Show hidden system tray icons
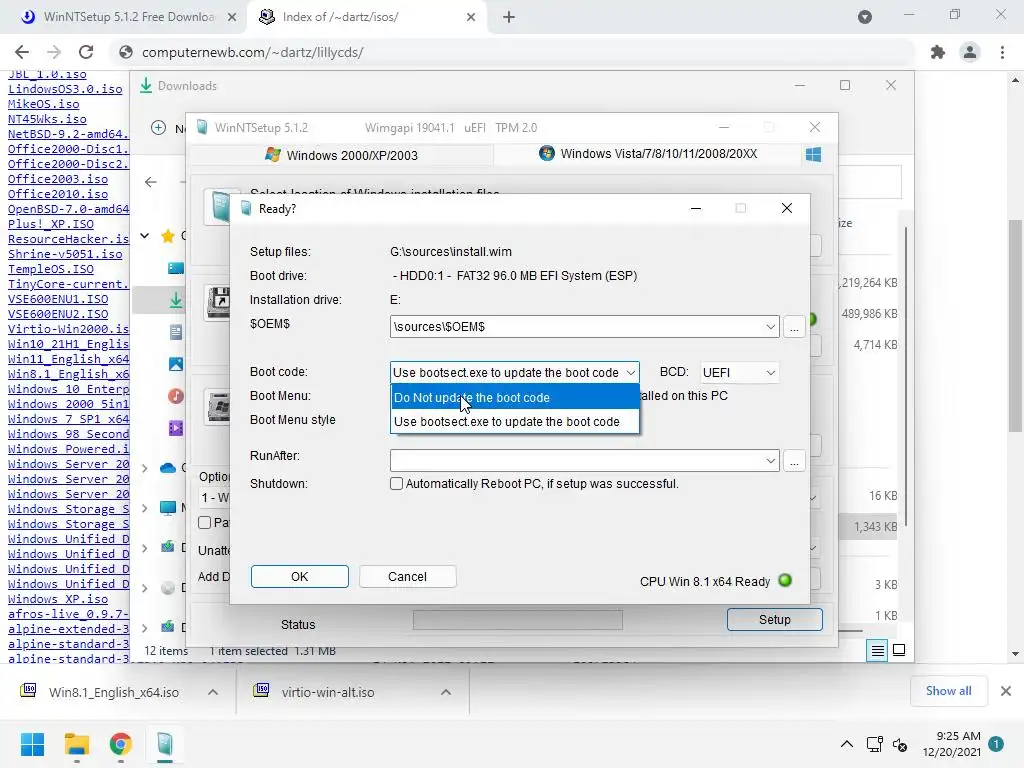Screen dimensions: 1024x768 (x=846, y=744)
